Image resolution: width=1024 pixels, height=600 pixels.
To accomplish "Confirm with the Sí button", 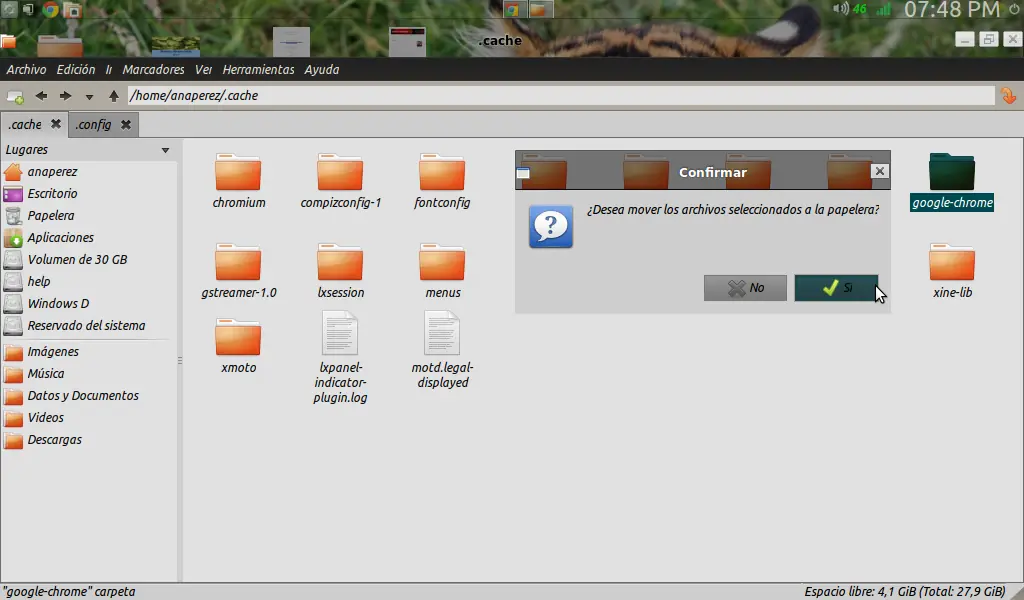I will [x=836, y=288].
